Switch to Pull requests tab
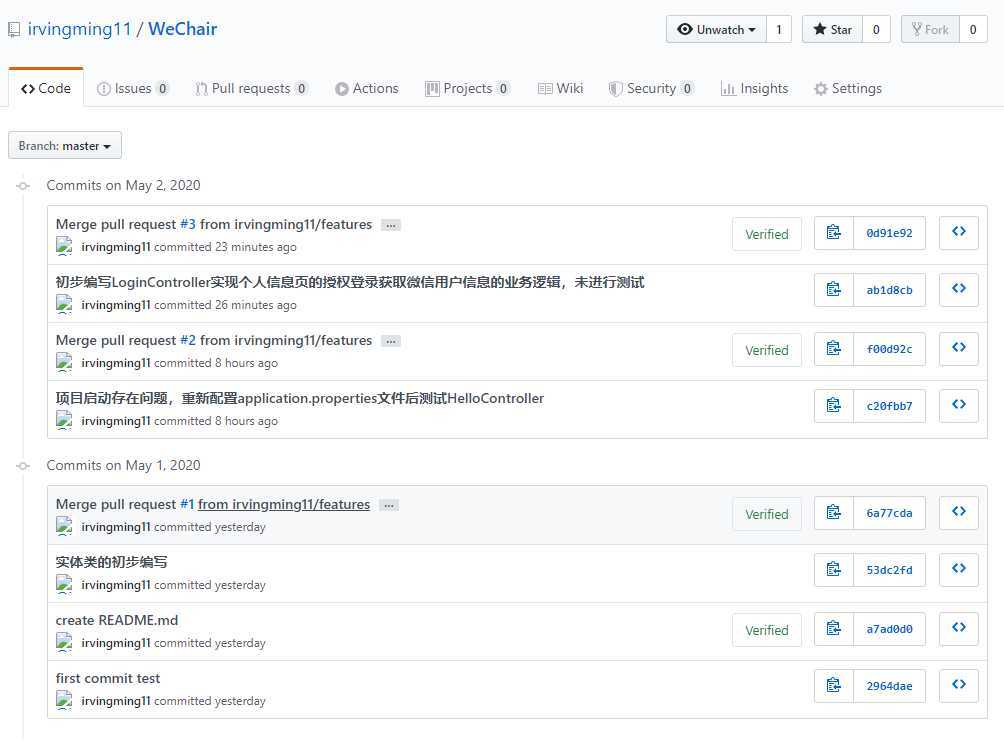This screenshot has height=747, width=1004. coord(251,88)
